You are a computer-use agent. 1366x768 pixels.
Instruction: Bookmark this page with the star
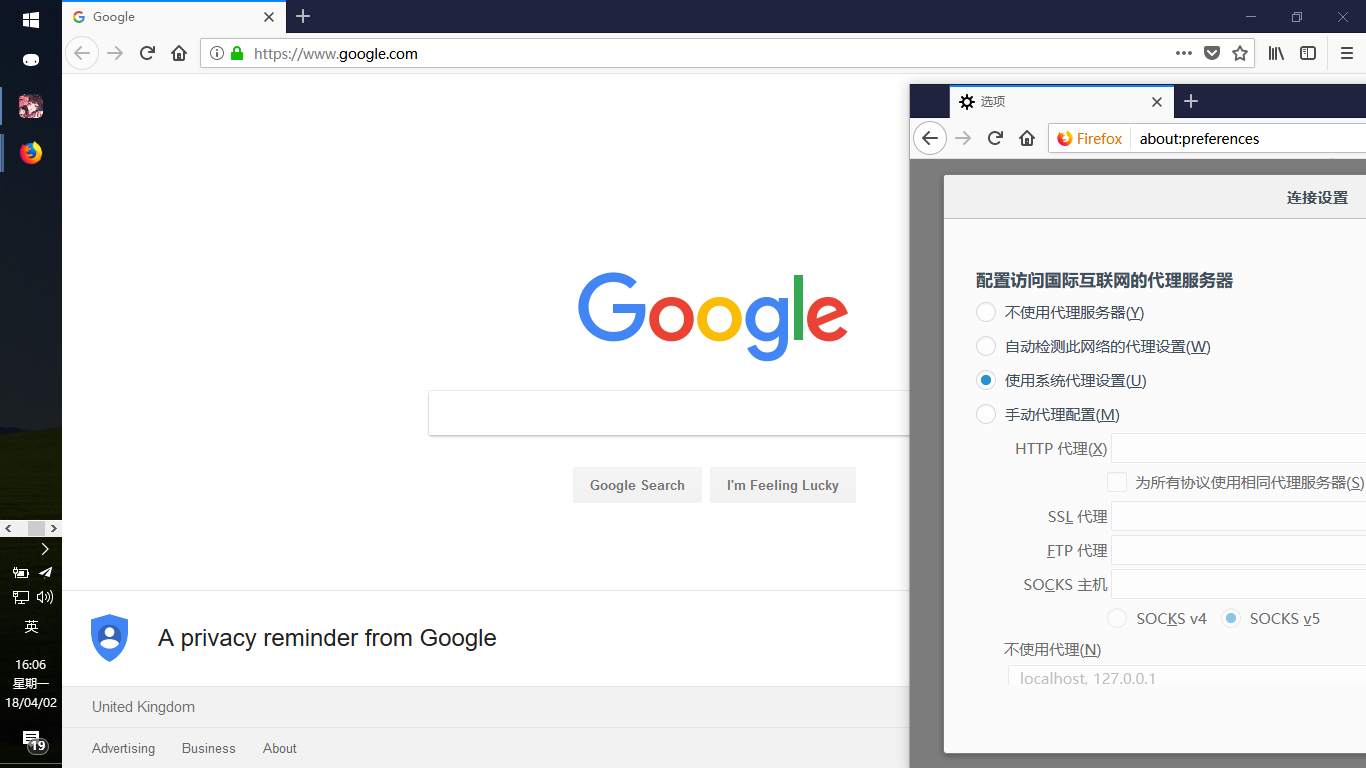click(x=1240, y=54)
